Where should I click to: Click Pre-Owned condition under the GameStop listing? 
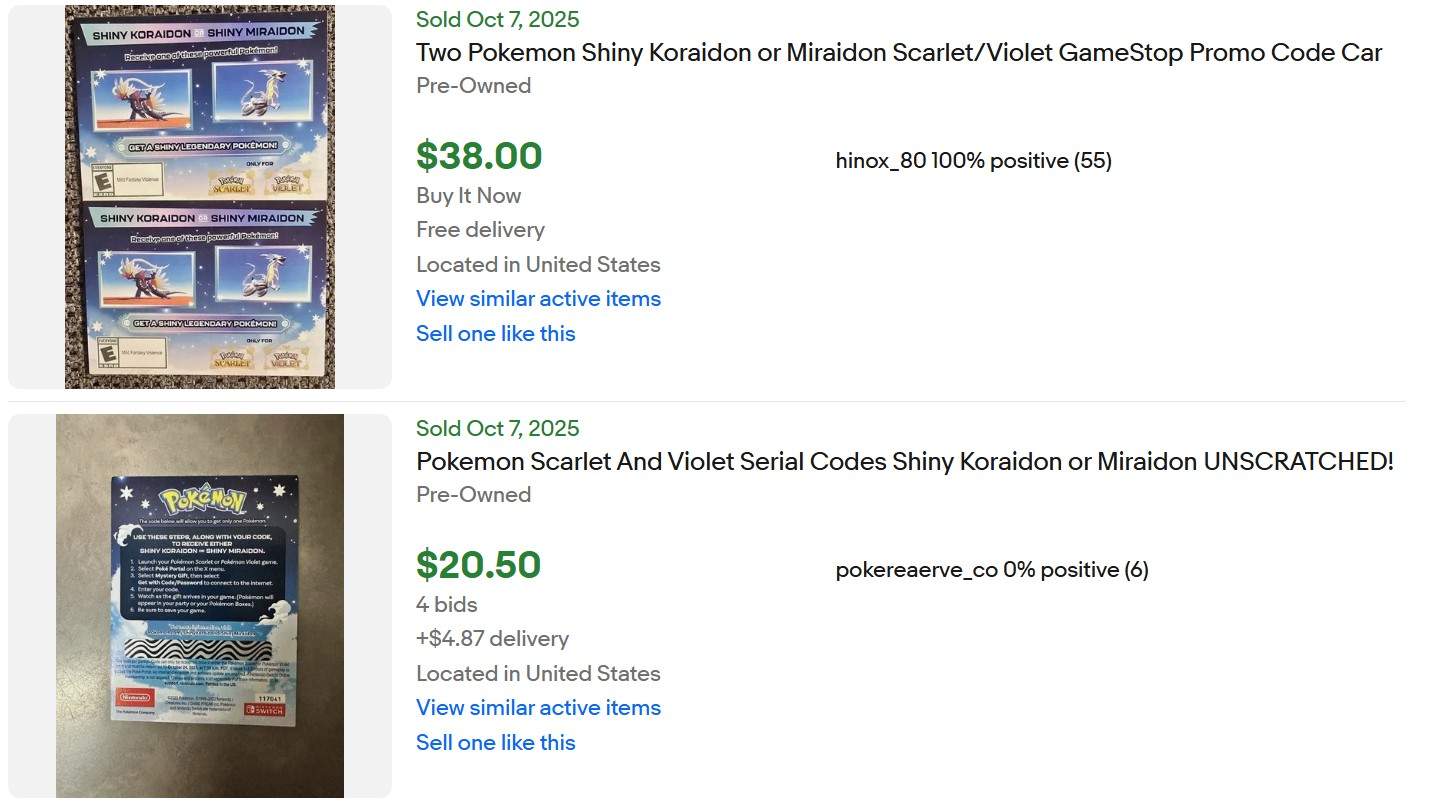pos(473,85)
